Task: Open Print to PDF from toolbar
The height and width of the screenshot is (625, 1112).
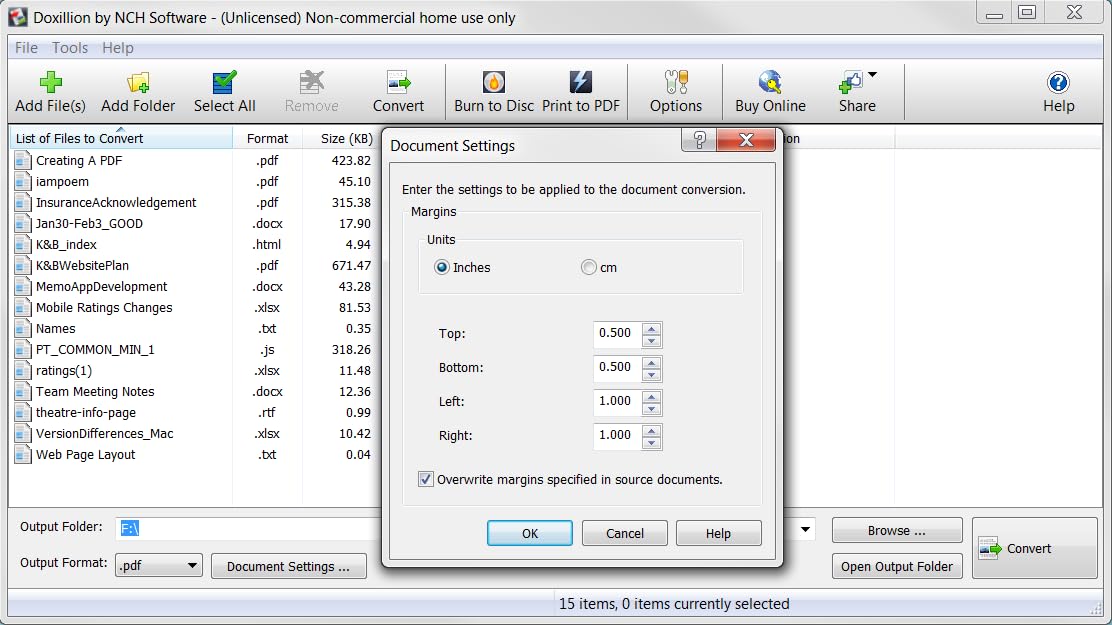Action: tap(580, 83)
